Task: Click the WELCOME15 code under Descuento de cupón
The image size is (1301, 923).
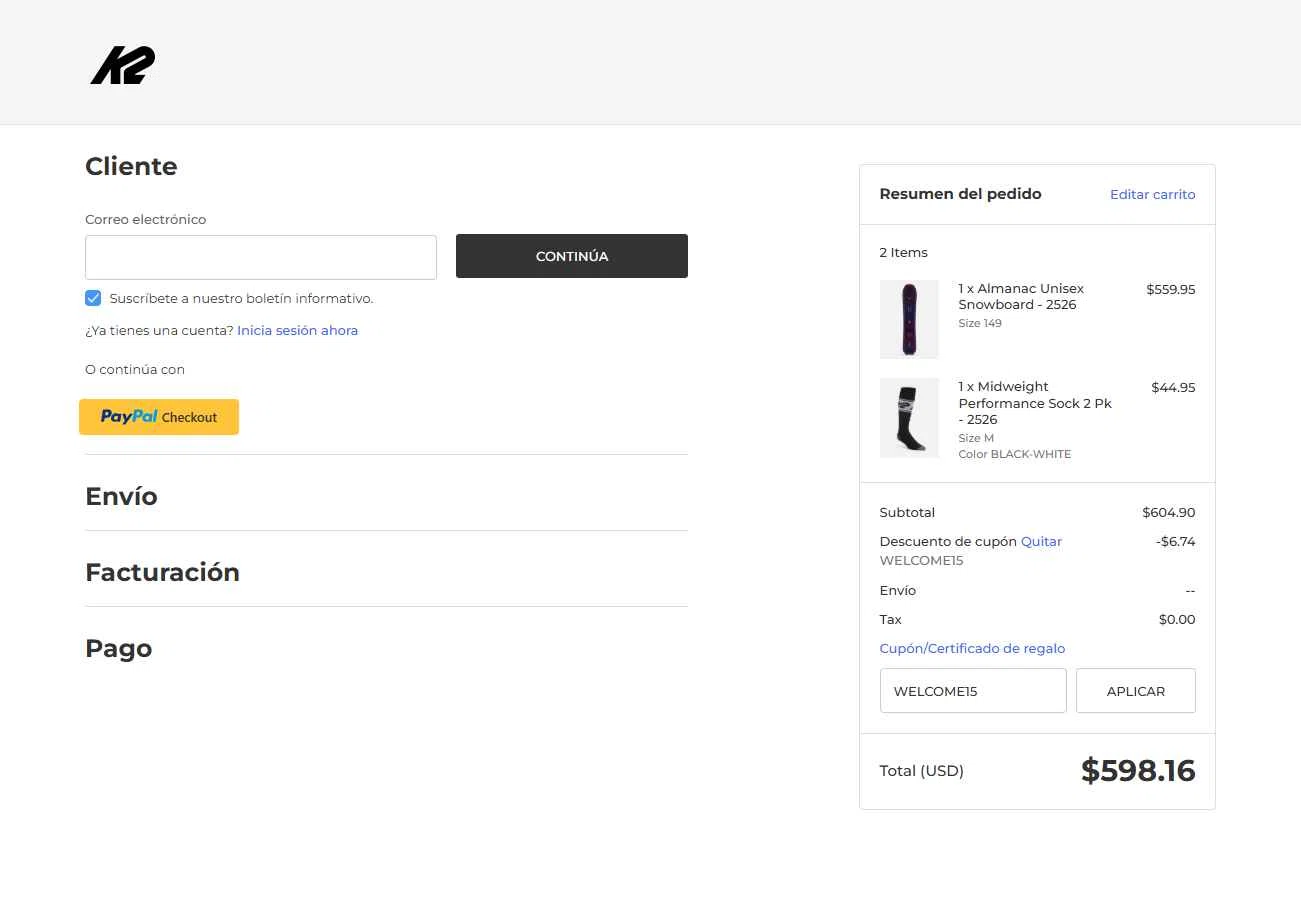Action: 921,560
